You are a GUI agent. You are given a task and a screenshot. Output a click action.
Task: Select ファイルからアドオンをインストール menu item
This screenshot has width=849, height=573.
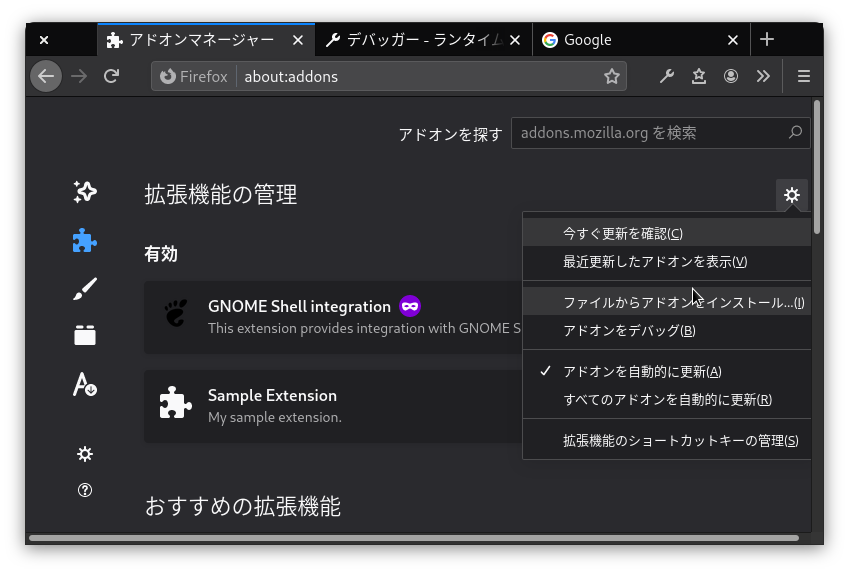(682, 302)
